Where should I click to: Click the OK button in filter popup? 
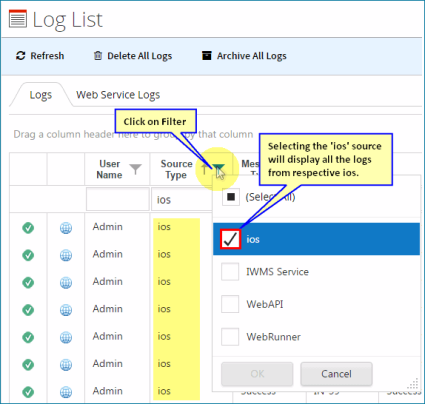pyautogui.click(x=257, y=374)
